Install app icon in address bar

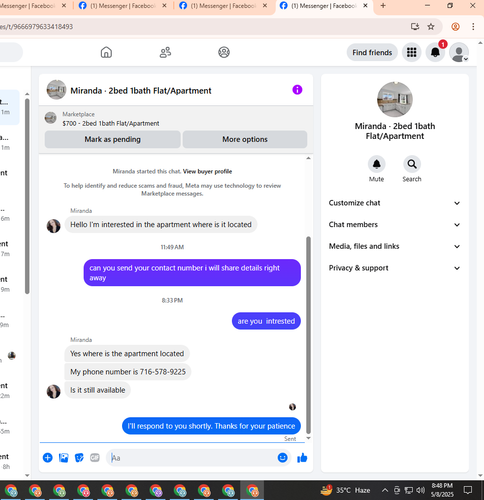tap(415, 27)
